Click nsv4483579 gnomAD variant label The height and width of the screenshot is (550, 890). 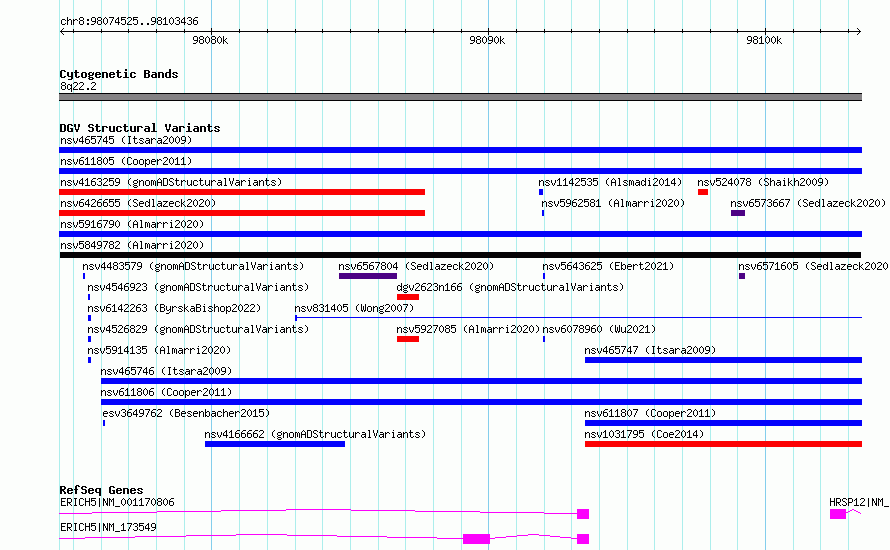pyautogui.click(x=193, y=266)
